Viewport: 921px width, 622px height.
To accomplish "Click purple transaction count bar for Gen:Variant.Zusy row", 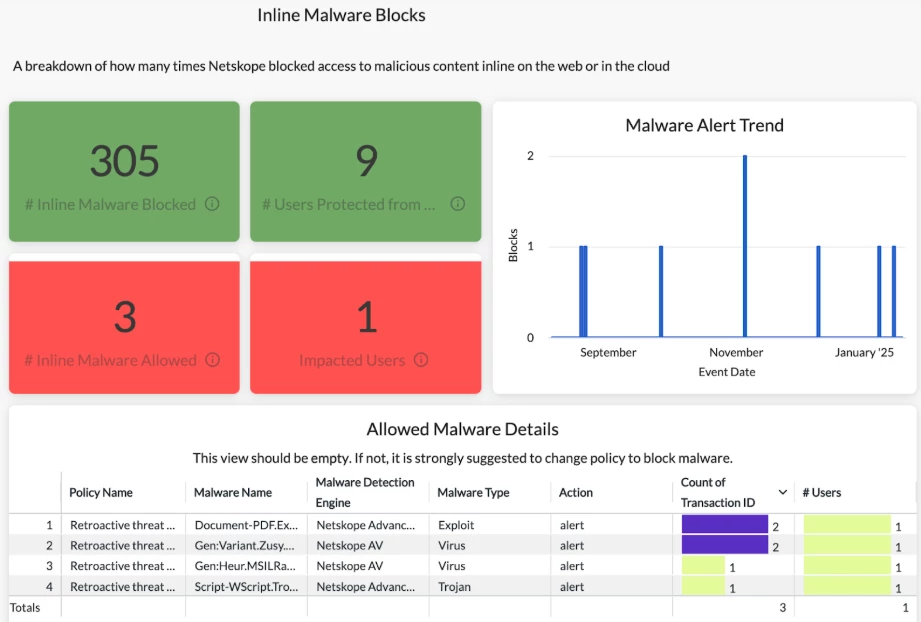I will pos(725,544).
